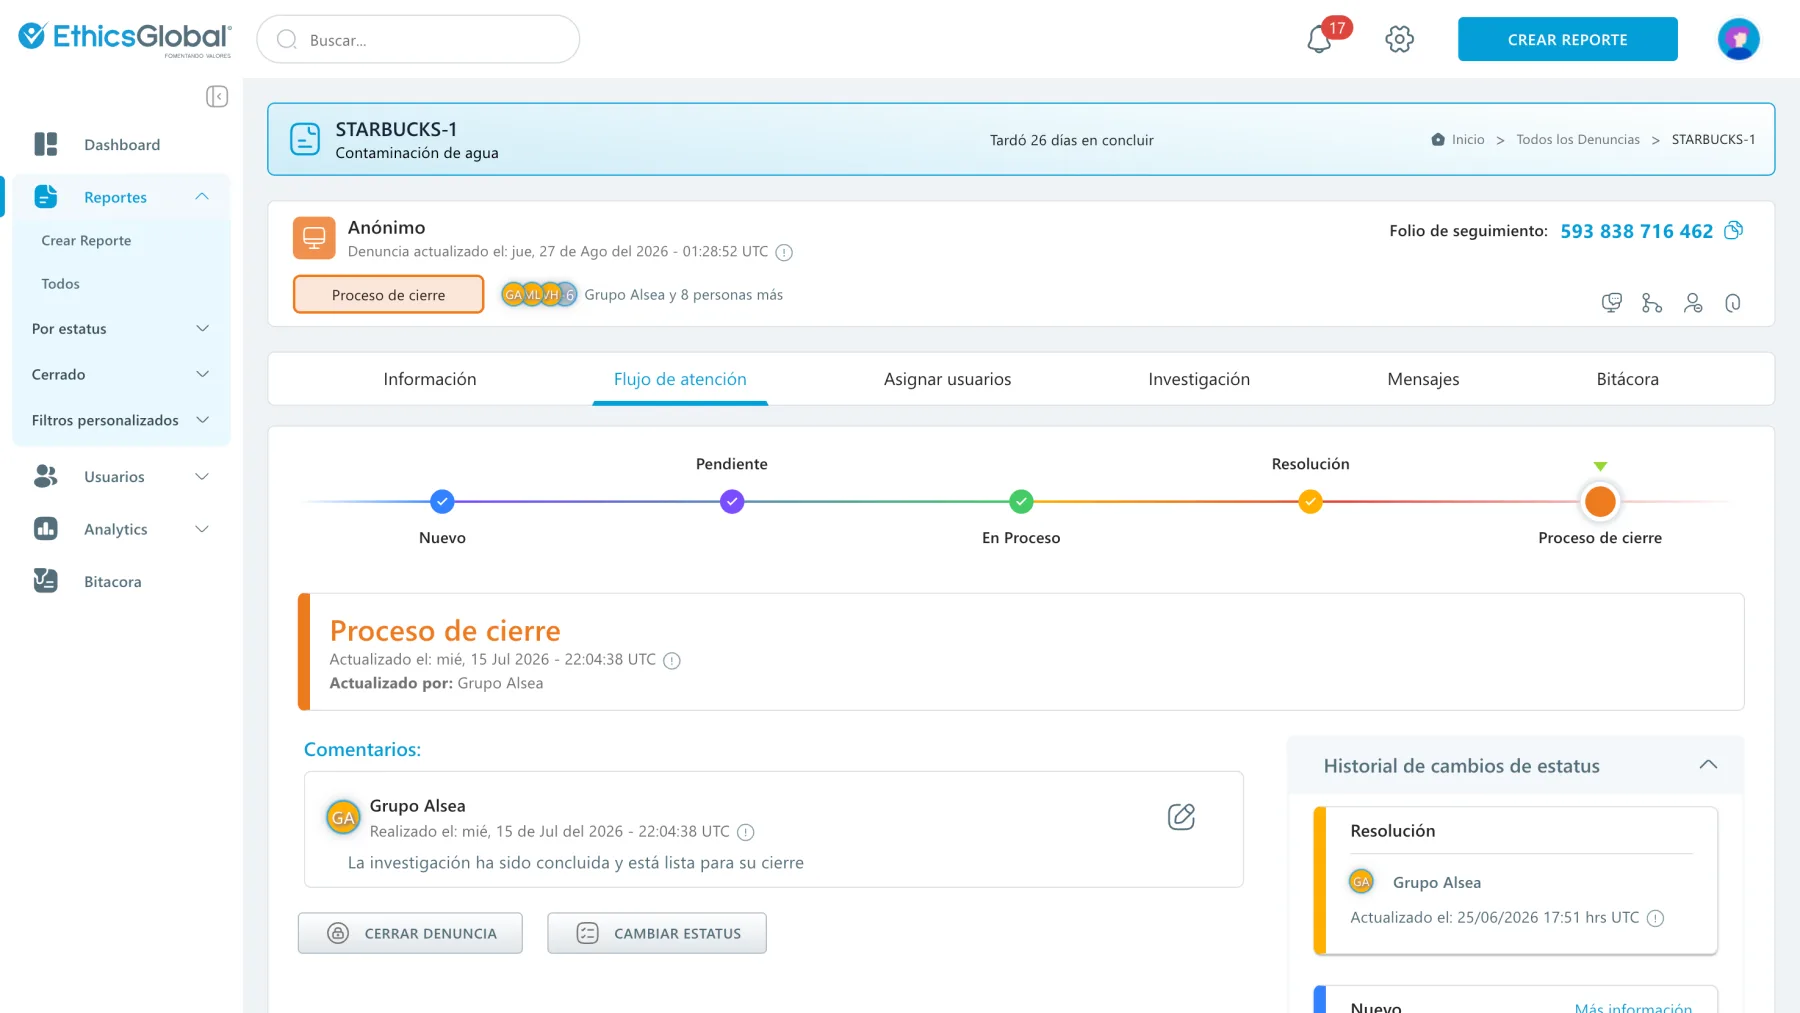Expand the Por estatus section
This screenshot has height=1013, width=1800.
[x=122, y=328]
